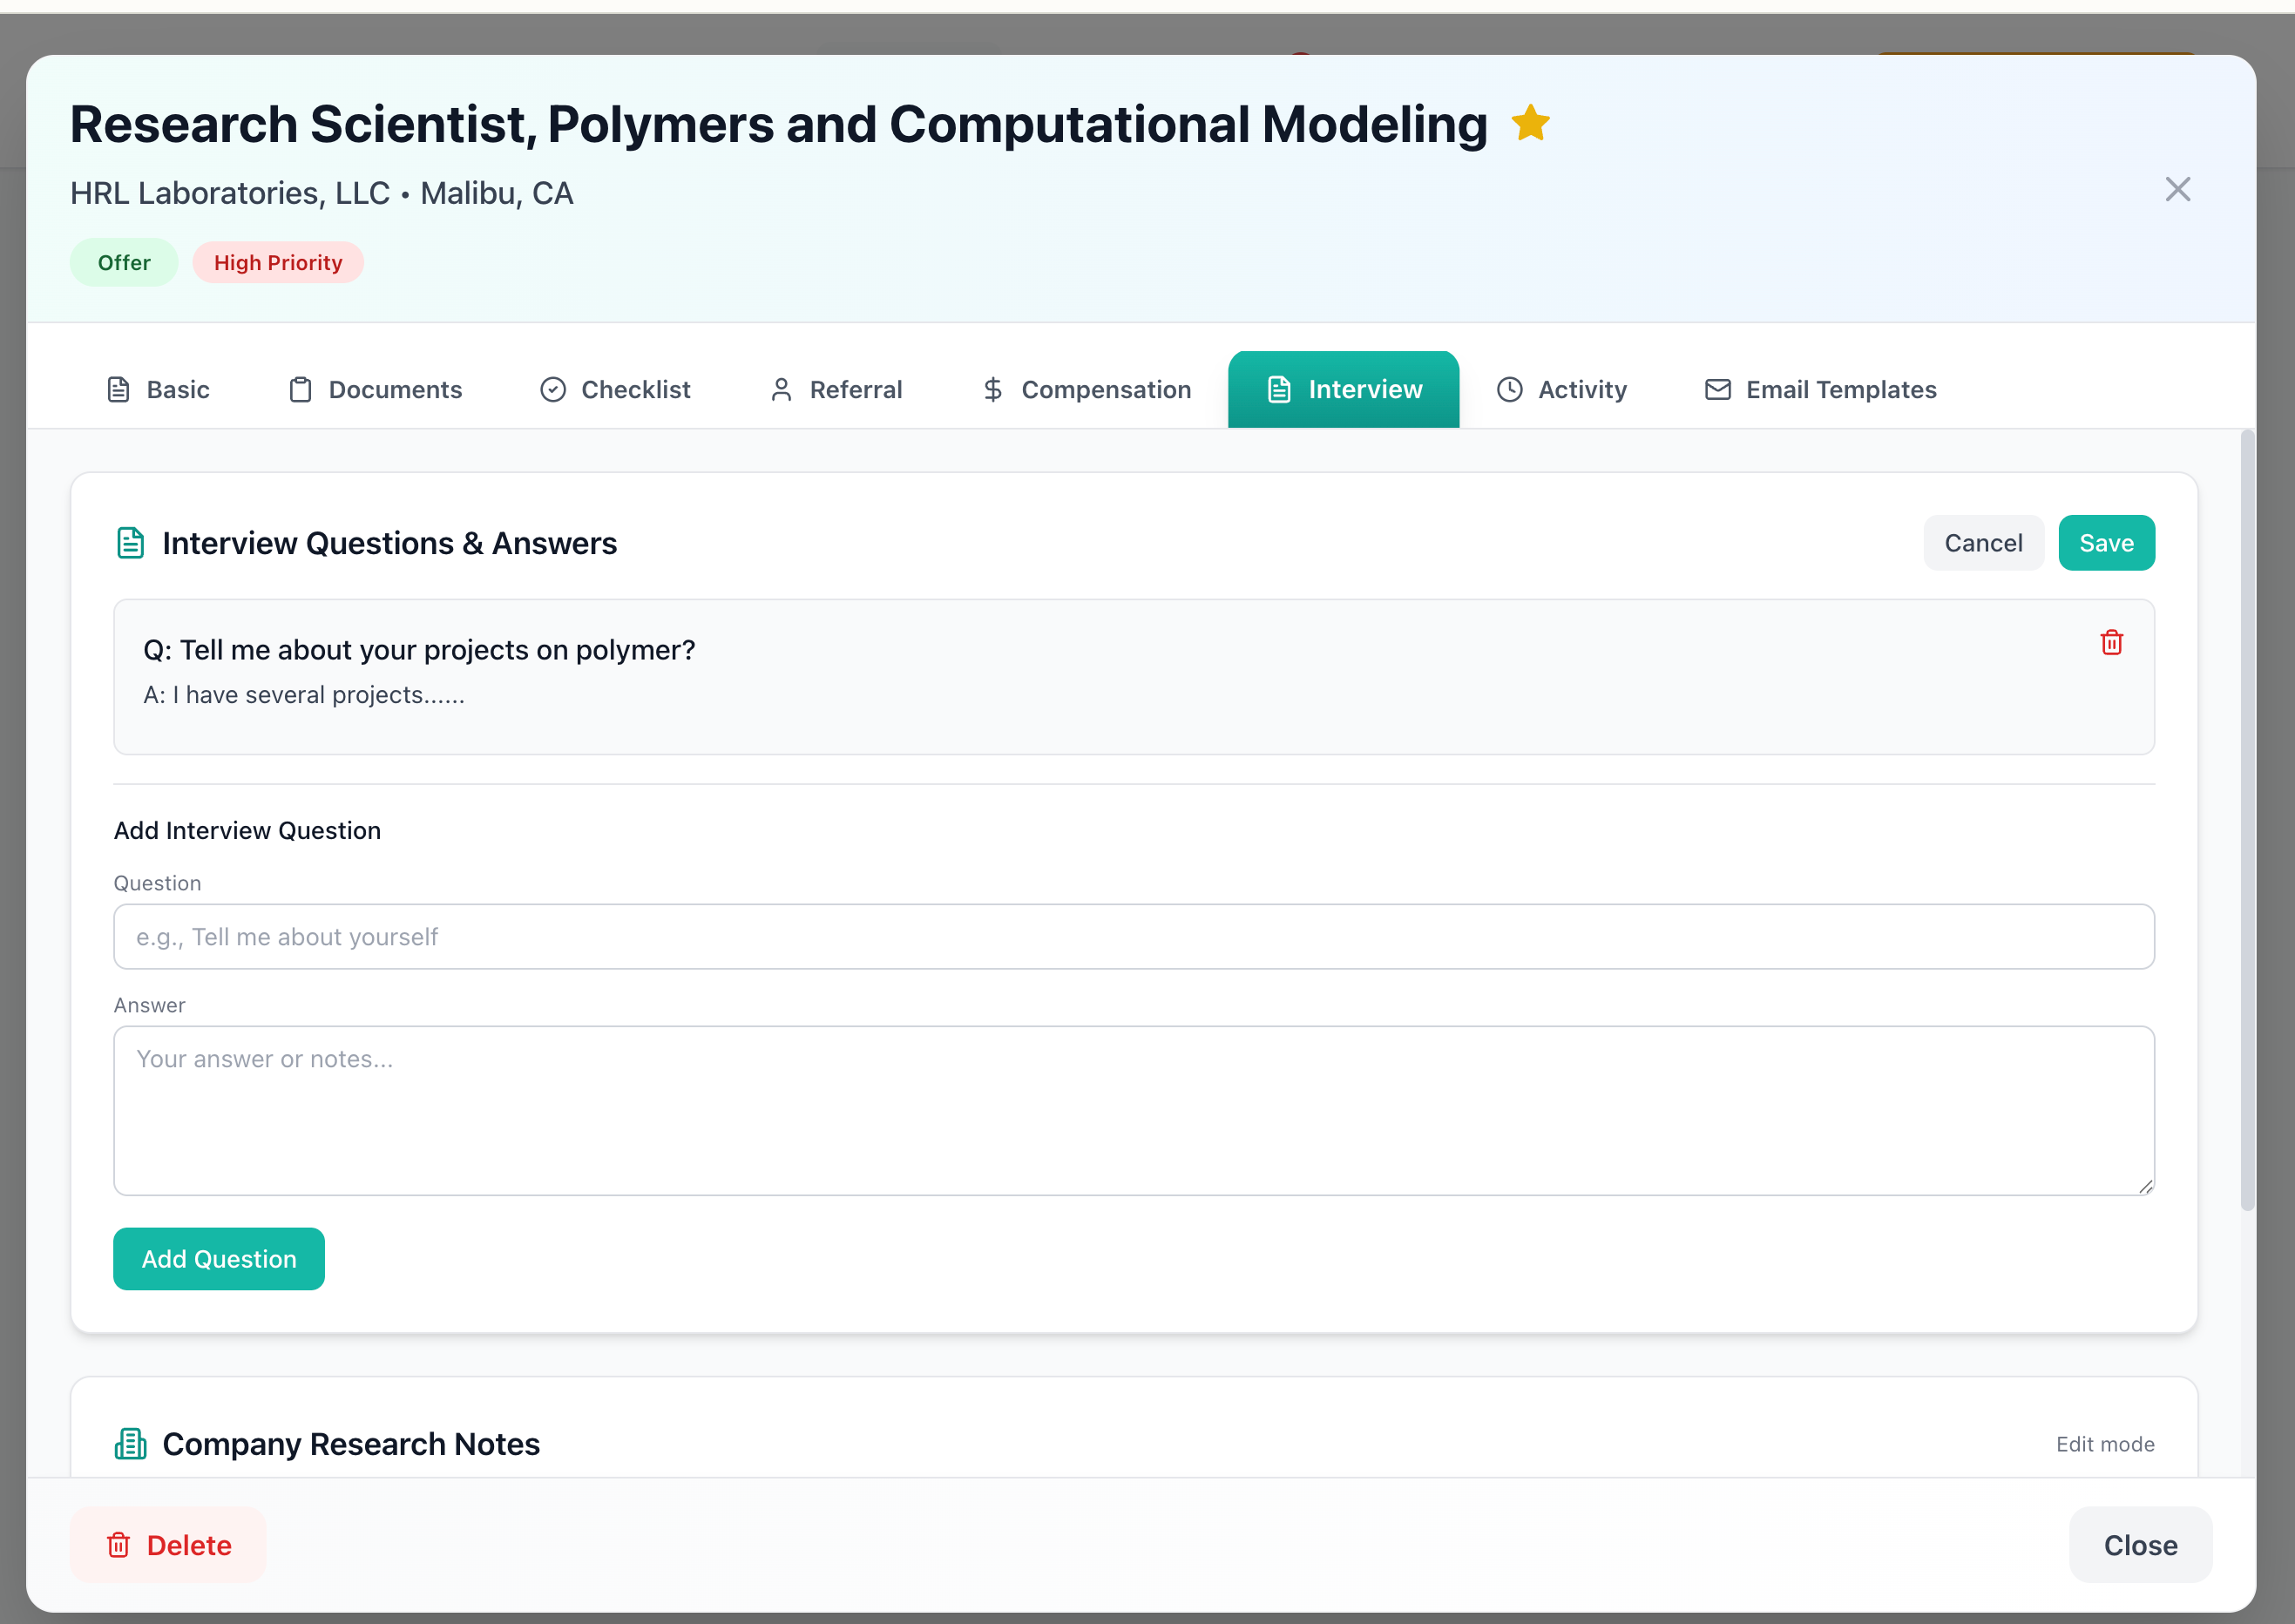This screenshot has height=1624, width=2295.
Task: Click the High Priority badge
Action: pos(278,263)
